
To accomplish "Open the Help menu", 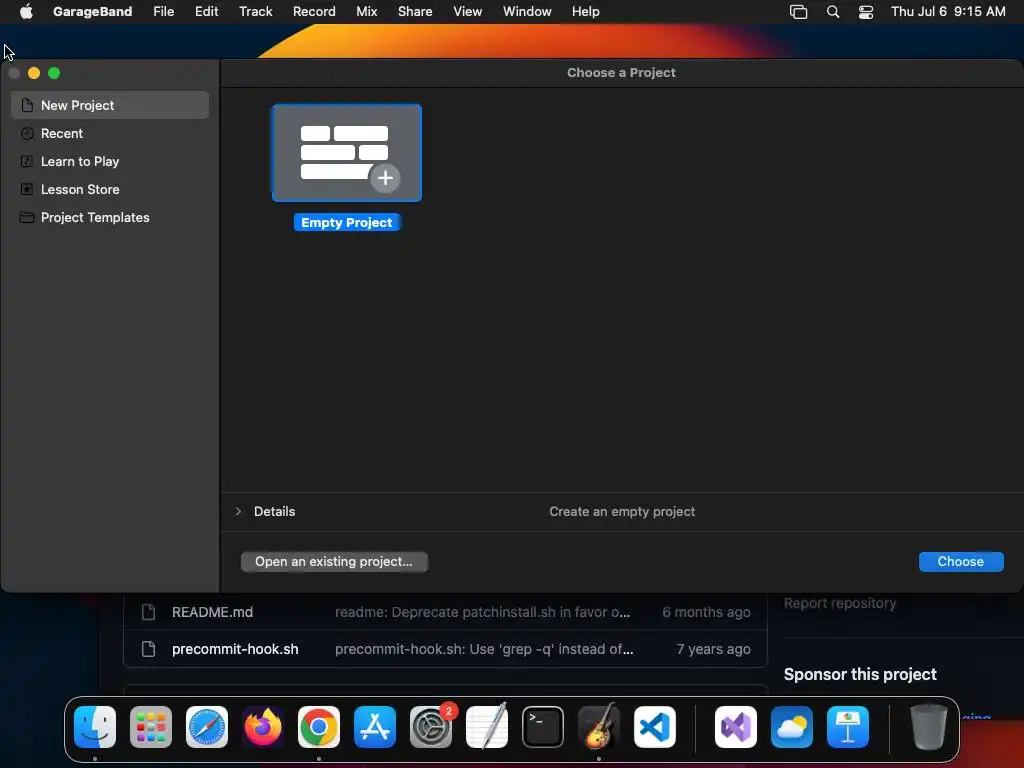I will click(585, 11).
